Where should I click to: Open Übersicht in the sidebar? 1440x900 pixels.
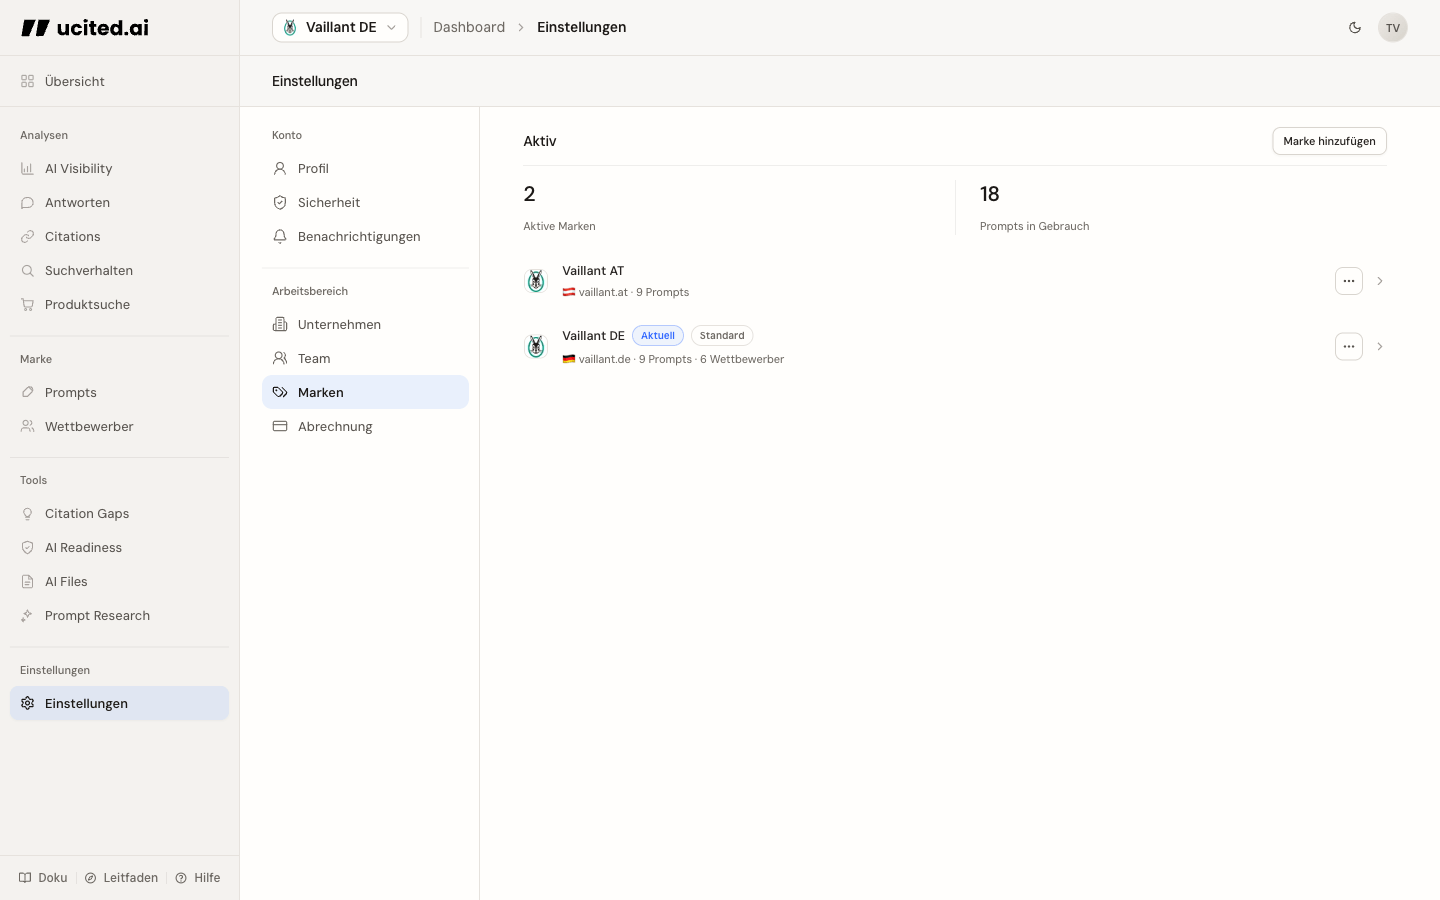(119, 81)
